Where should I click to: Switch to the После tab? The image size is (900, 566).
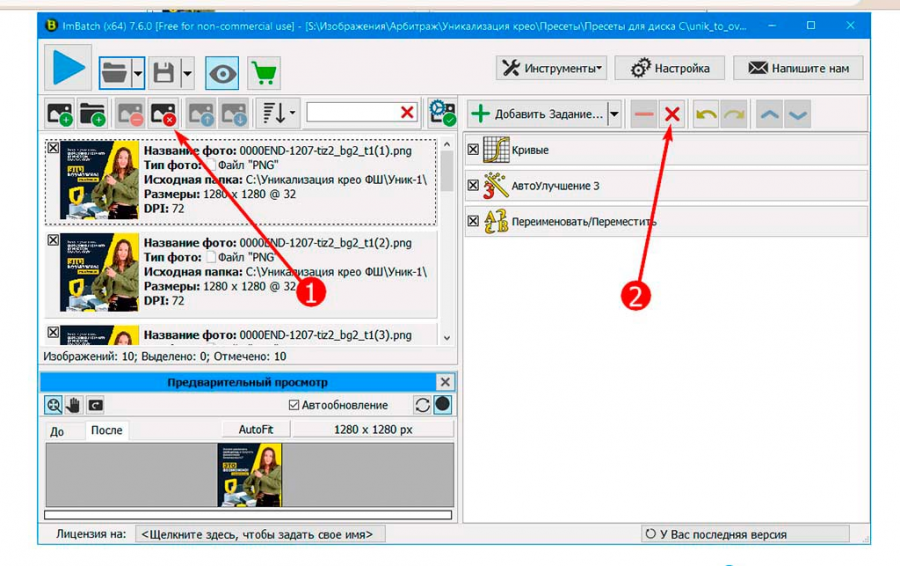click(x=107, y=430)
